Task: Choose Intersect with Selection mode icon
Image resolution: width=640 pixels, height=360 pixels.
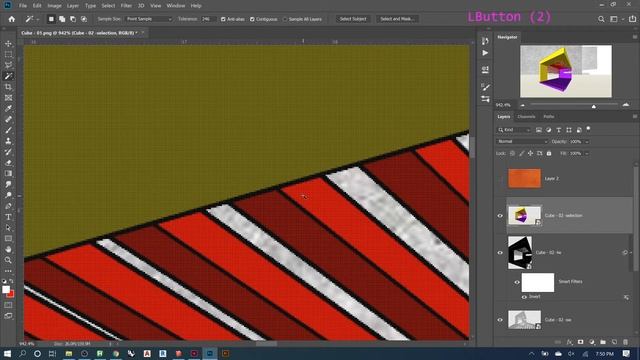Action: tap(84, 19)
